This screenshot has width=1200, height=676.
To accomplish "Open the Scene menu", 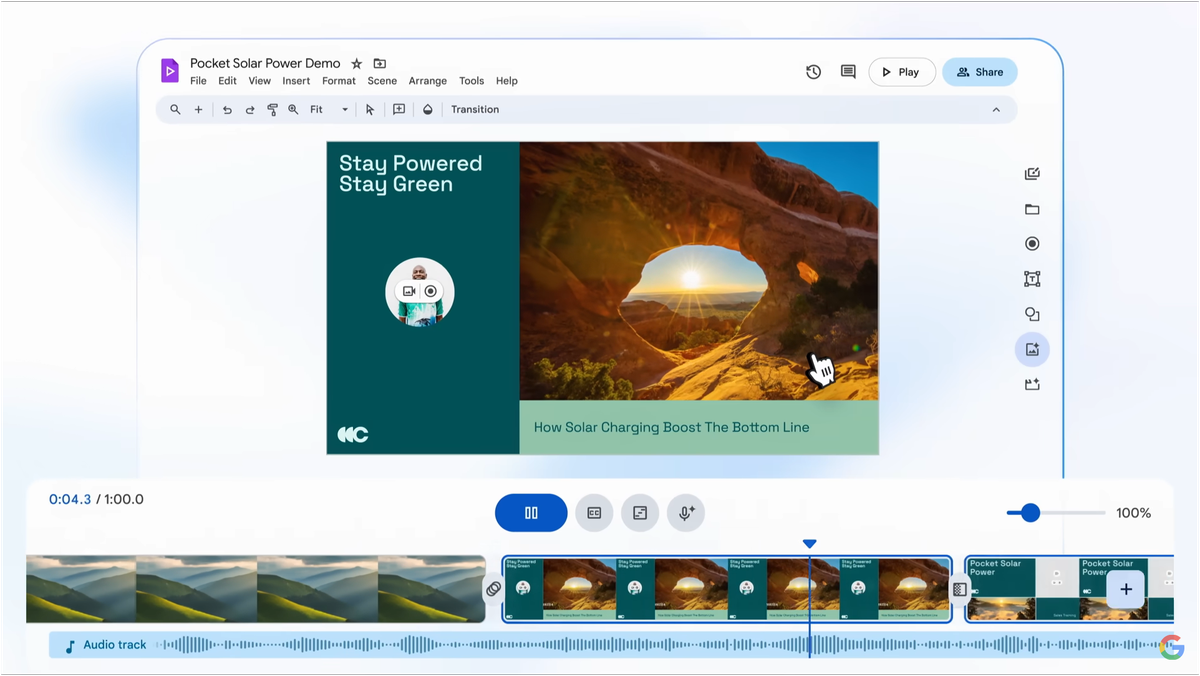I will pyautogui.click(x=382, y=81).
